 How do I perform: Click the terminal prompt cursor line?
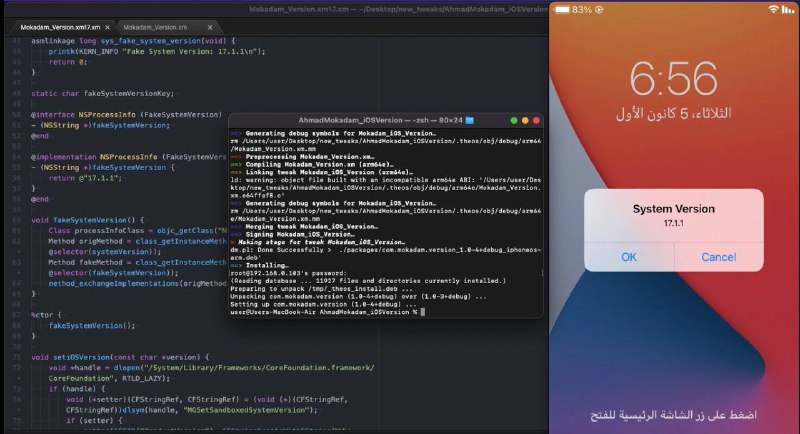point(327,312)
